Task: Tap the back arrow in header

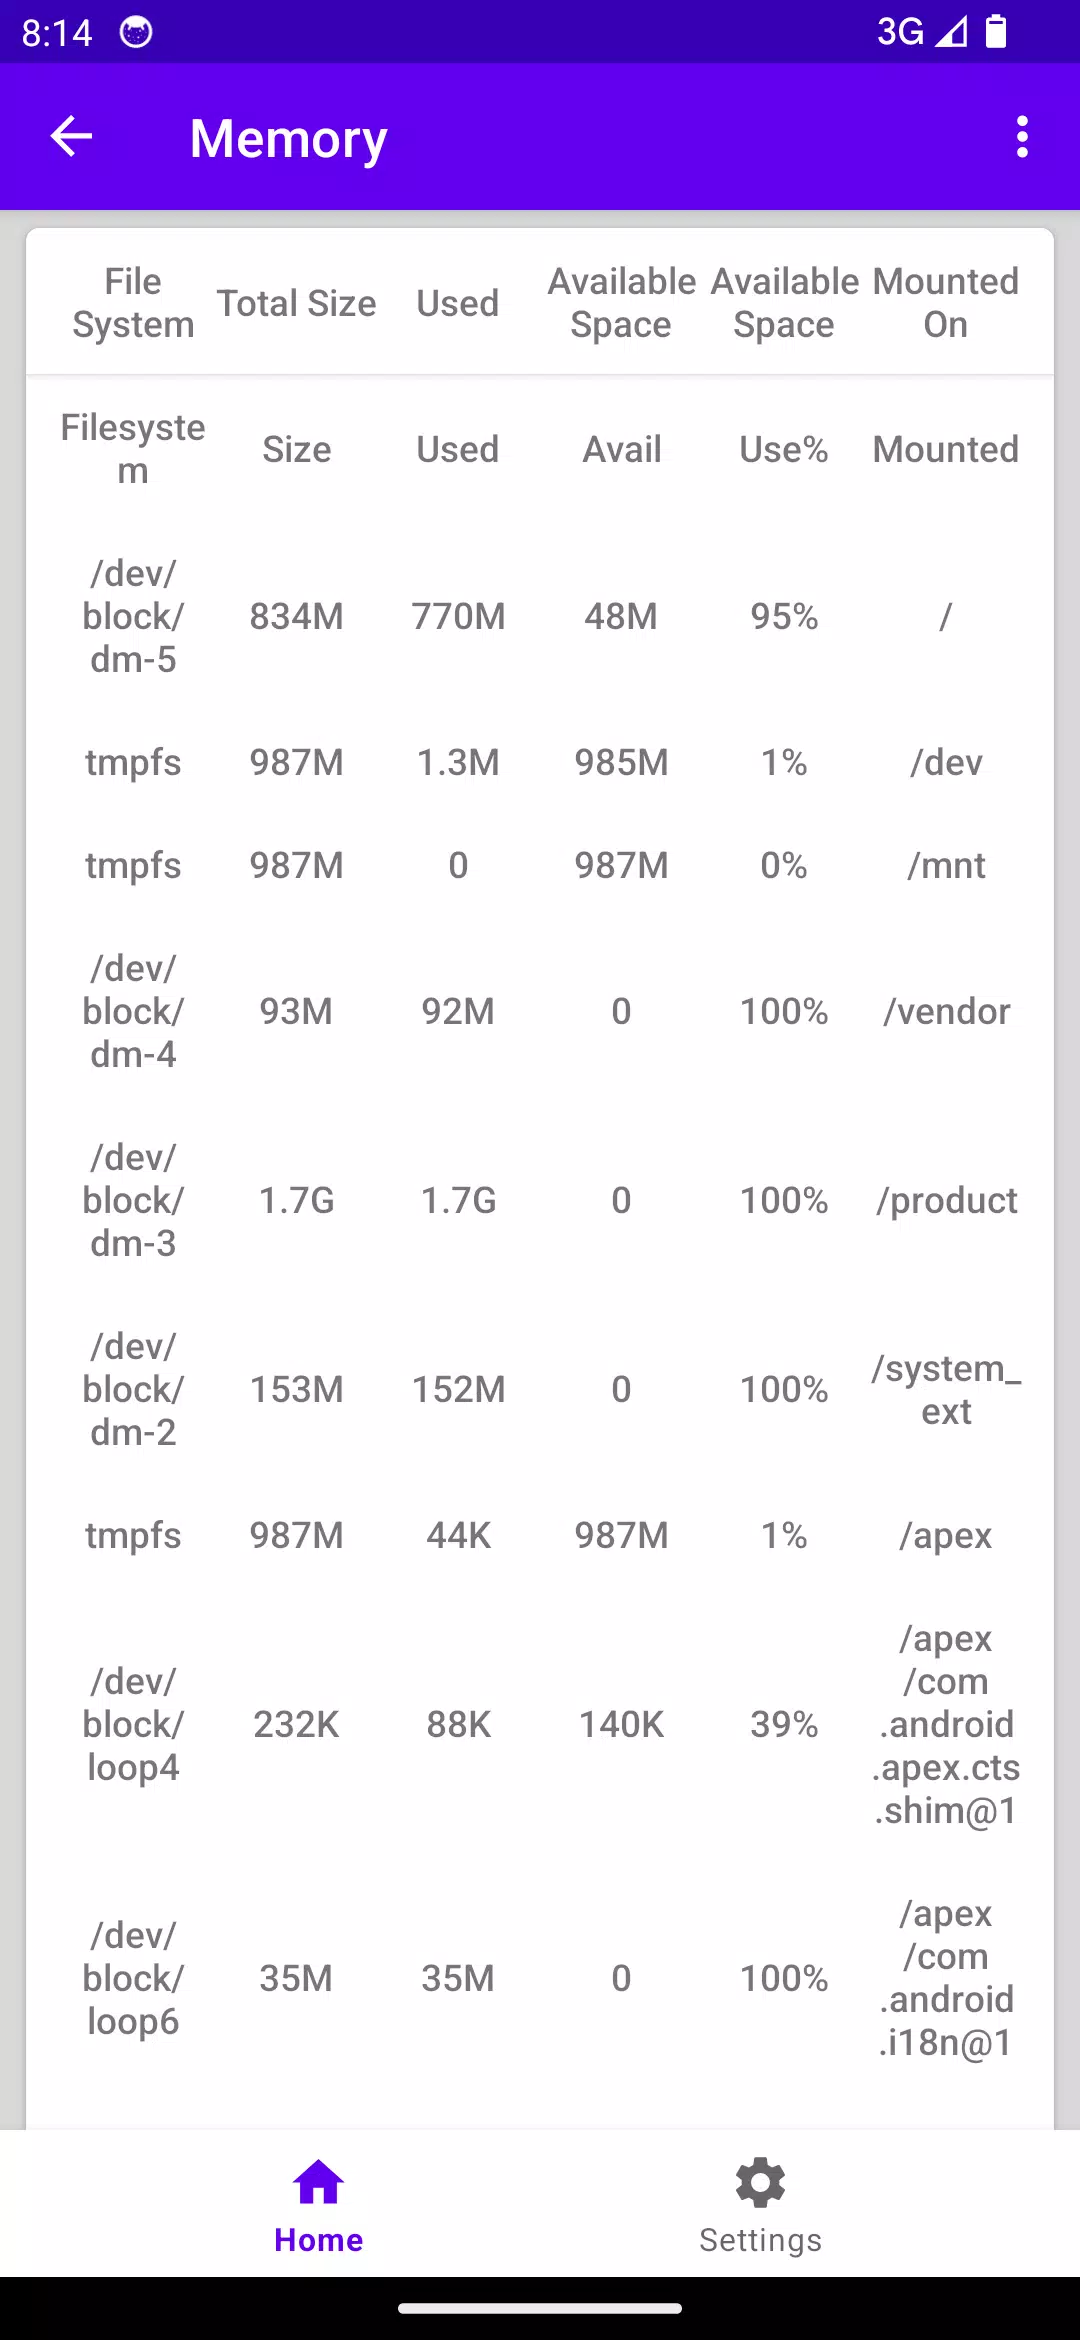Action: click(71, 137)
